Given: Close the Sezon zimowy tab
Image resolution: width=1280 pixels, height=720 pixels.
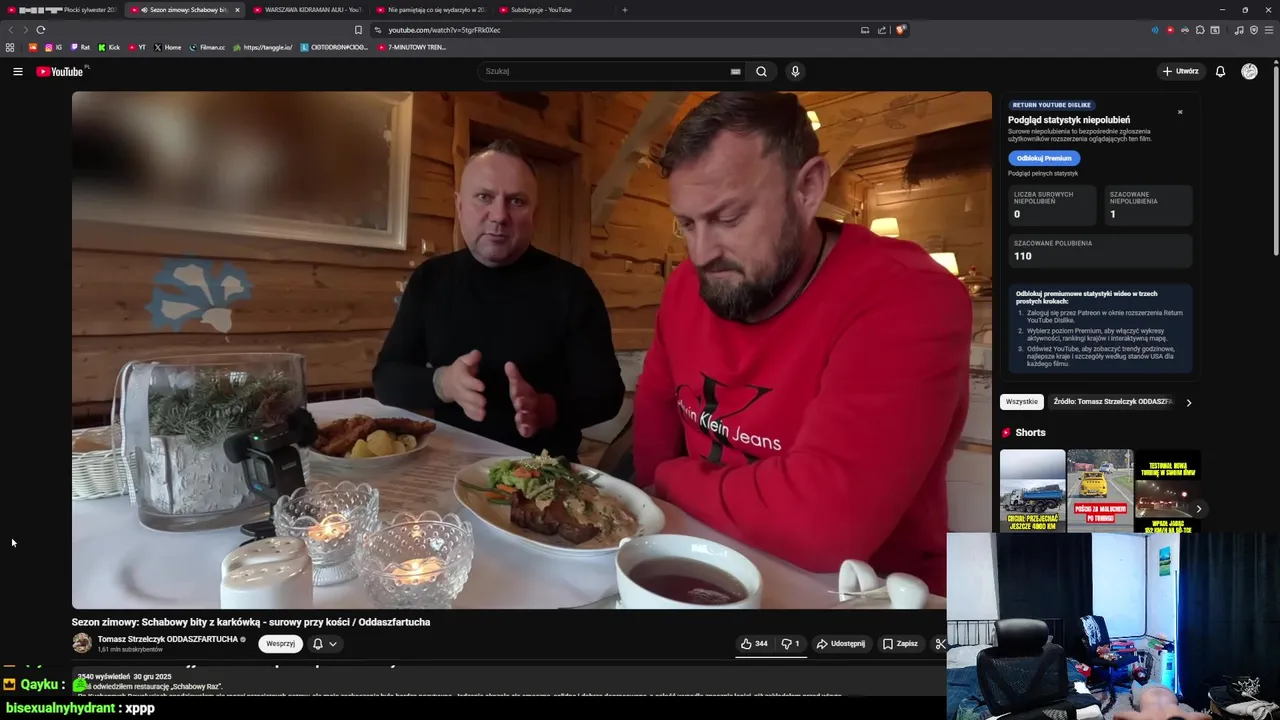Looking at the screenshot, I should pos(237,10).
